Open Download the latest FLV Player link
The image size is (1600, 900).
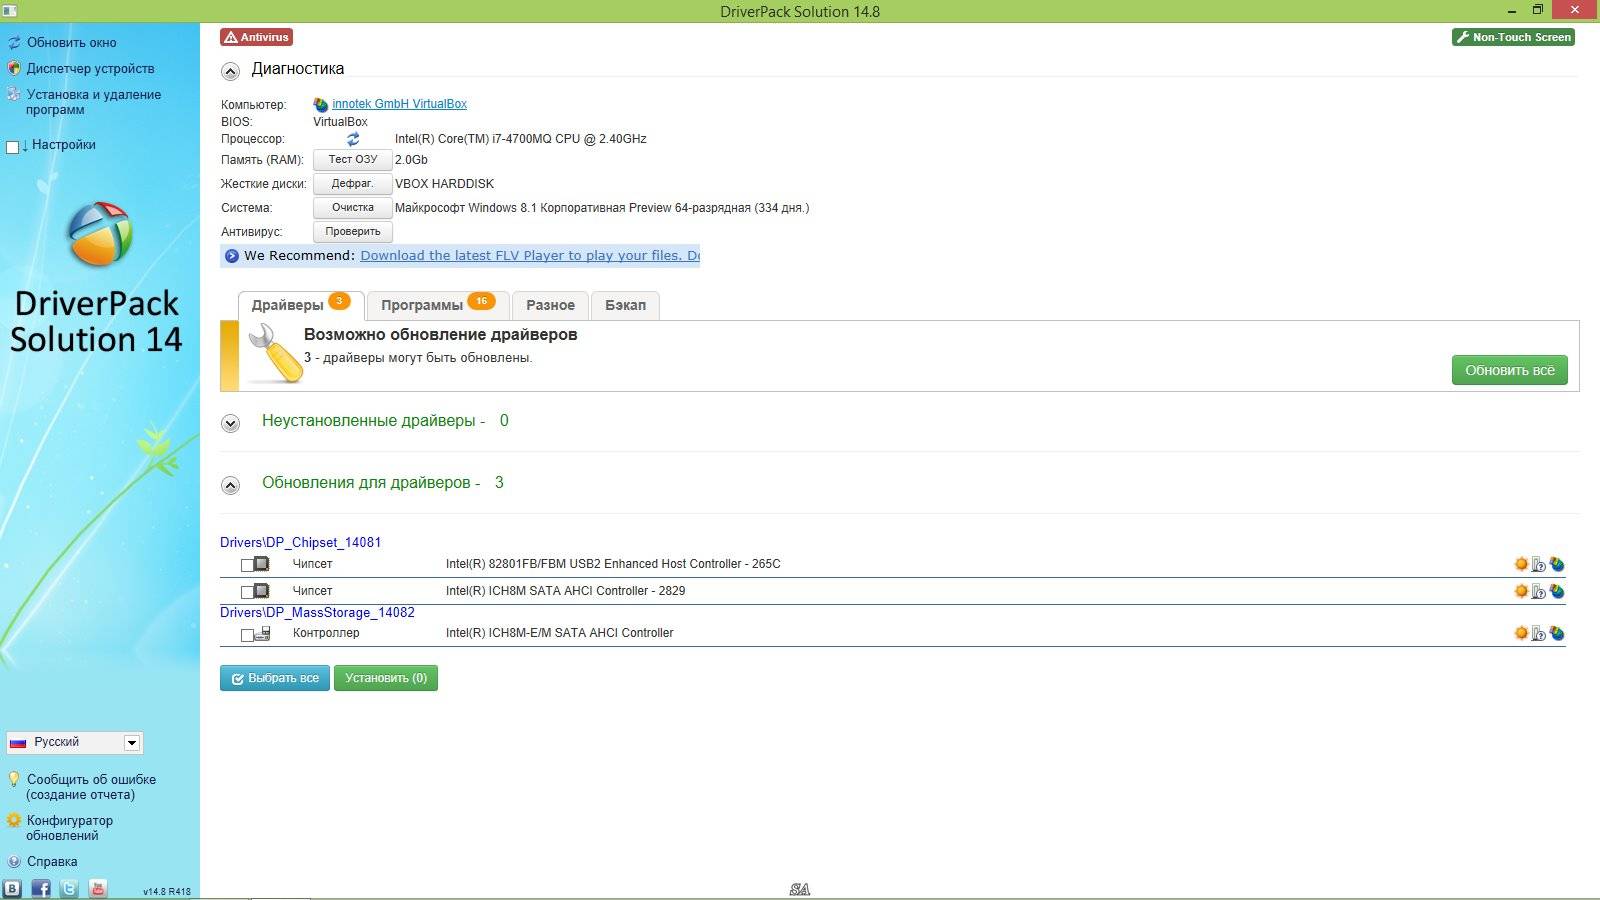click(x=530, y=256)
